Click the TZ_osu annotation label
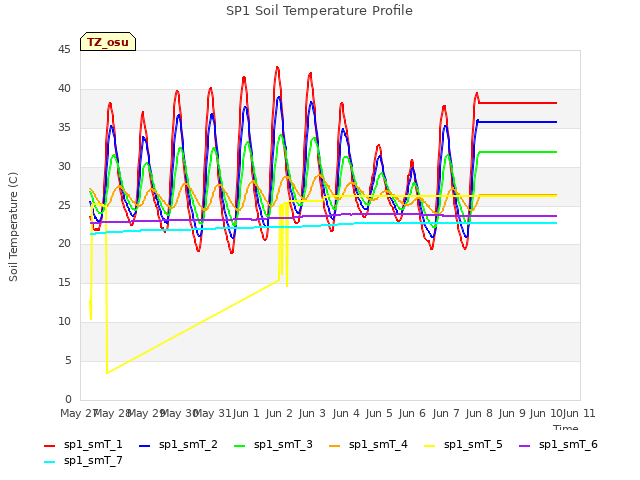Image resolution: width=640 pixels, height=480 pixels. click(108, 42)
